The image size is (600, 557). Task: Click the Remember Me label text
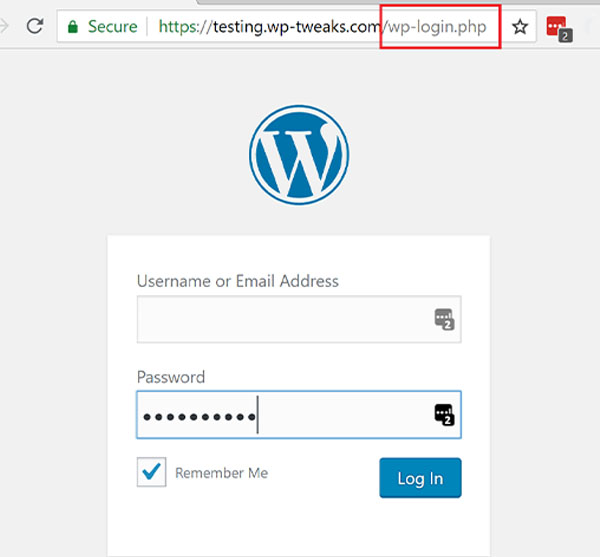(x=222, y=473)
